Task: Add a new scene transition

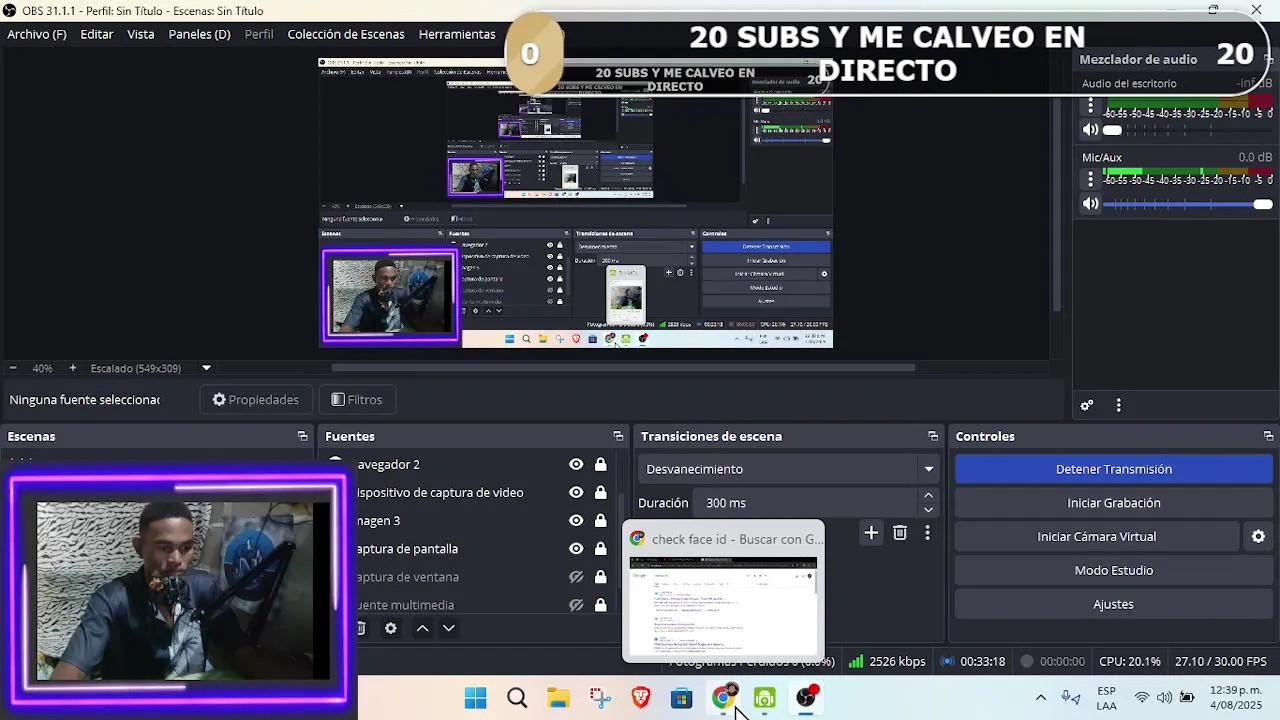Action: [x=871, y=533]
